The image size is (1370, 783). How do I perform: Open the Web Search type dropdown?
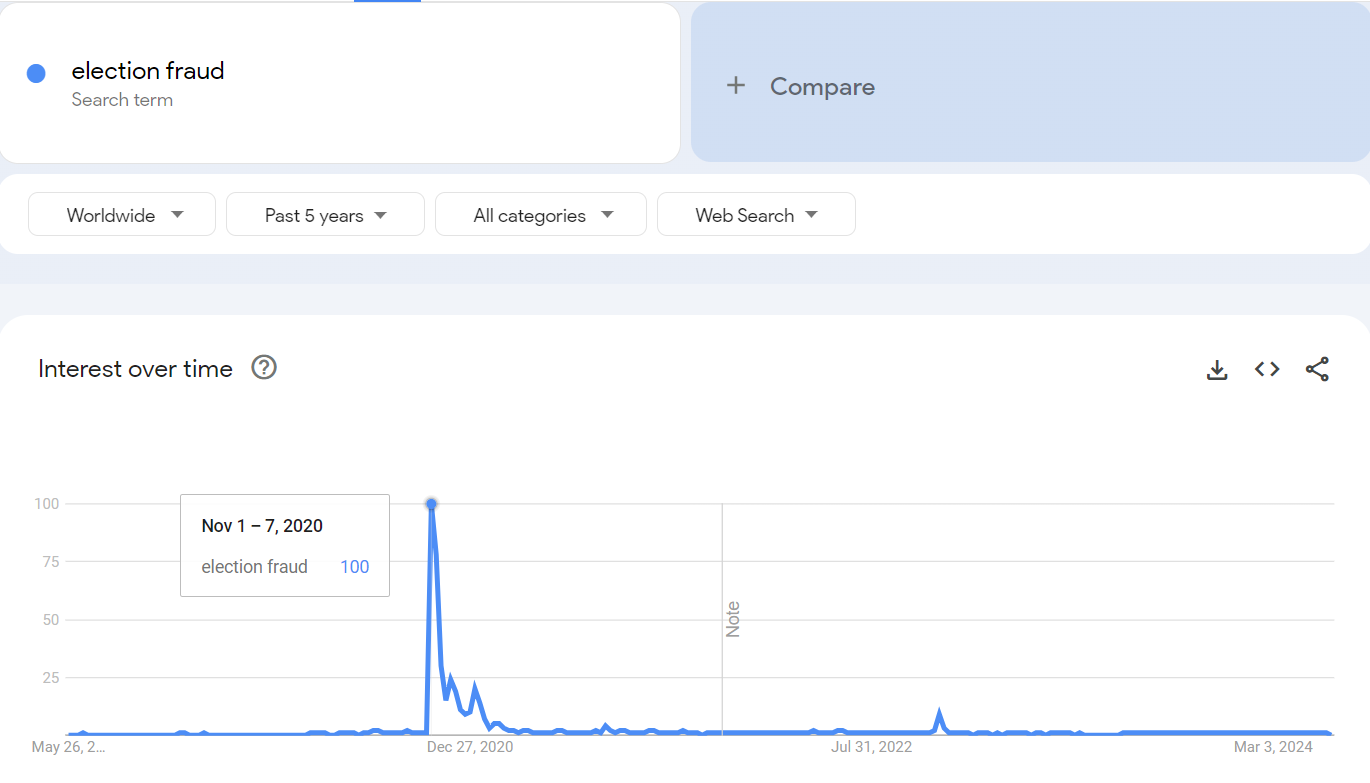point(756,215)
